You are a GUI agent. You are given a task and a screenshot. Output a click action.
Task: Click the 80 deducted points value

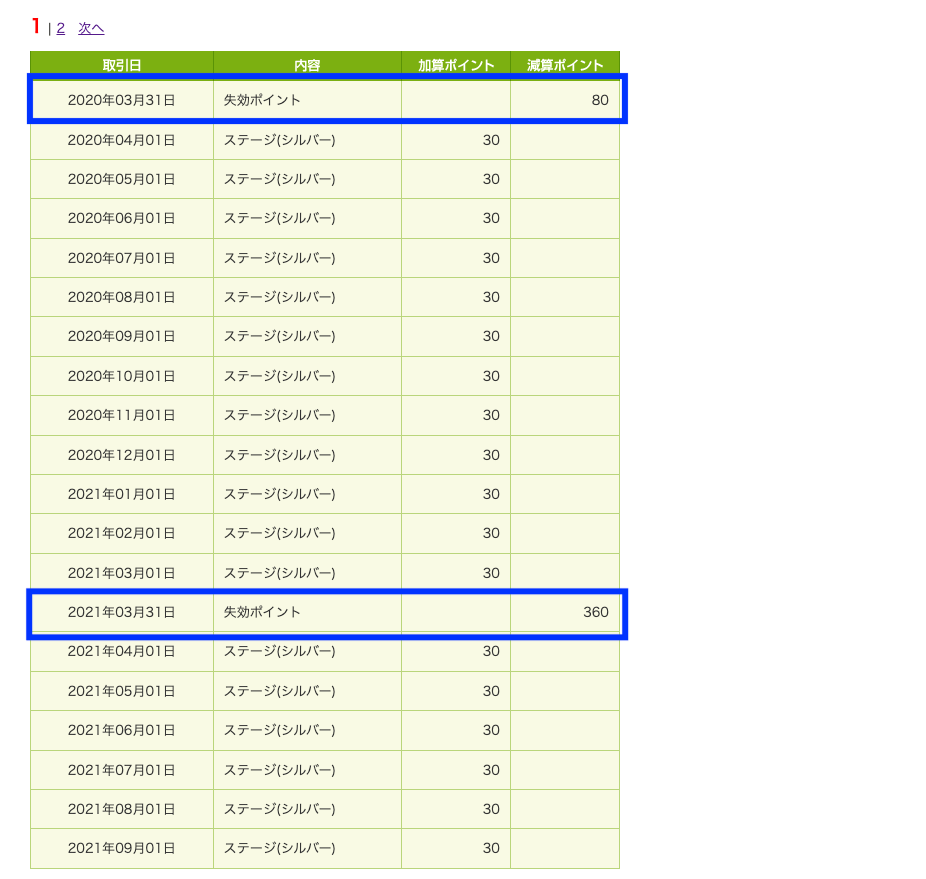pos(599,100)
